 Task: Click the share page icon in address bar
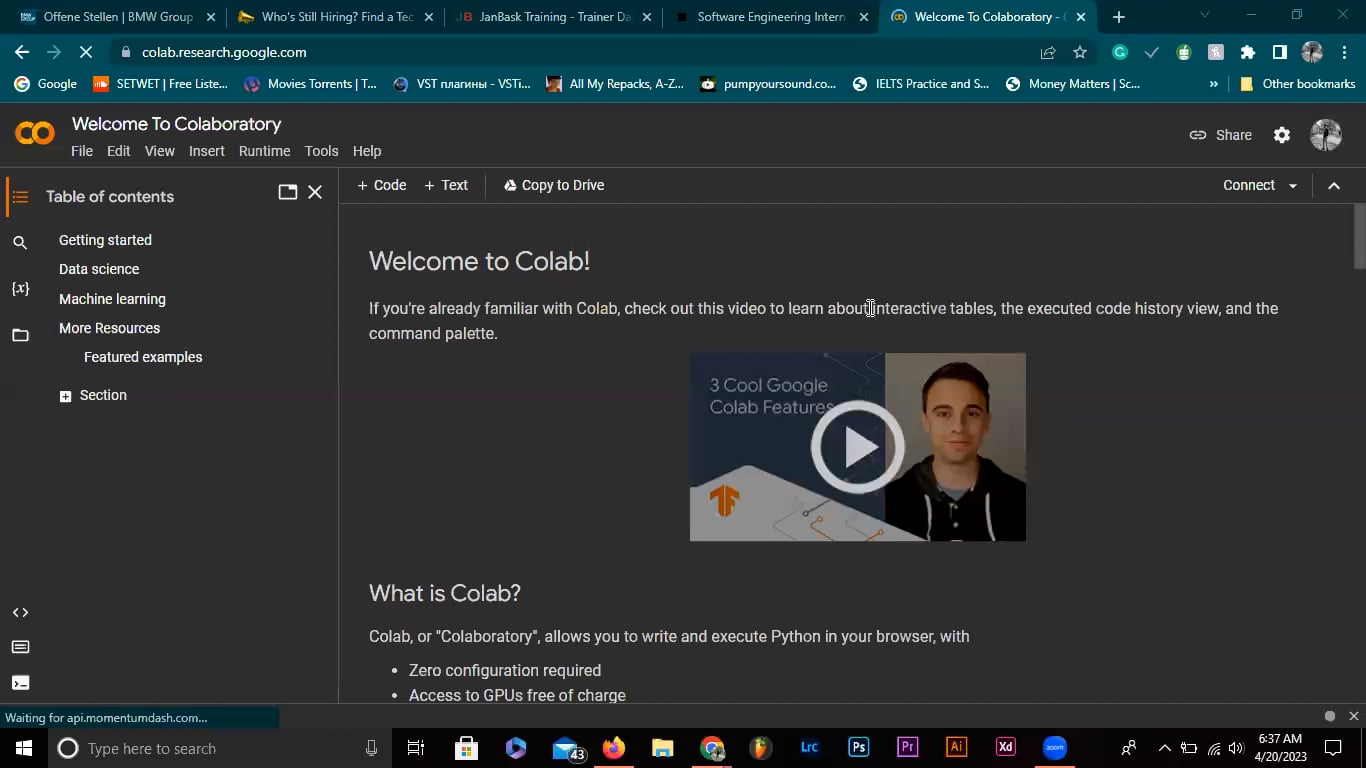(1048, 52)
